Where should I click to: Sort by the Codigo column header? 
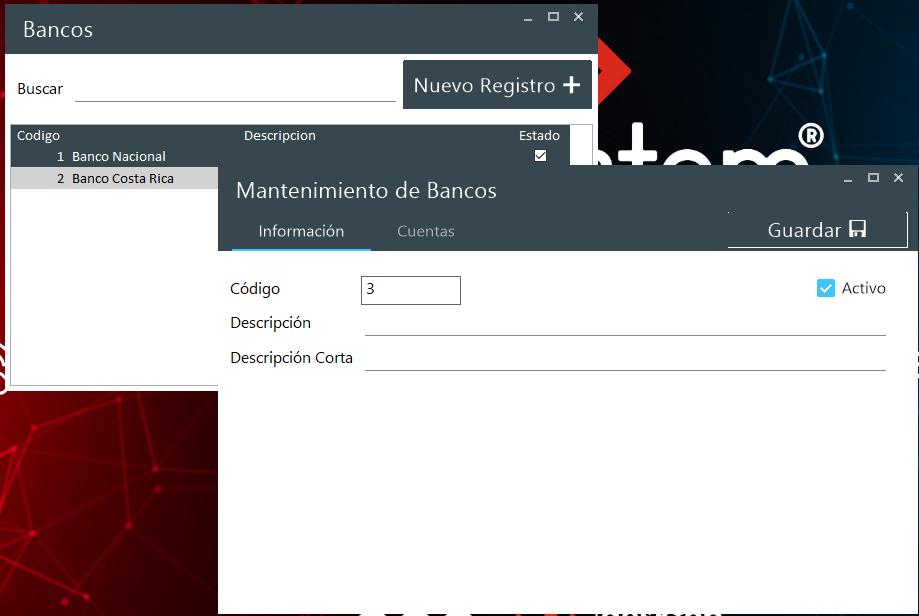tap(39, 135)
